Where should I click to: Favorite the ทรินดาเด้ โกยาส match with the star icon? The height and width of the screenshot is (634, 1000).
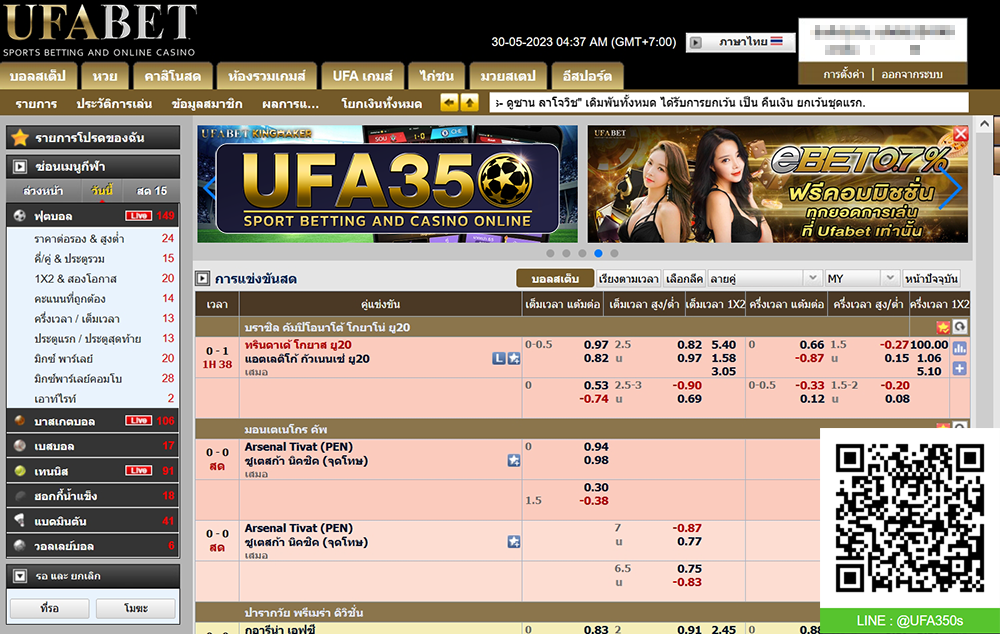[x=513, y=358]
